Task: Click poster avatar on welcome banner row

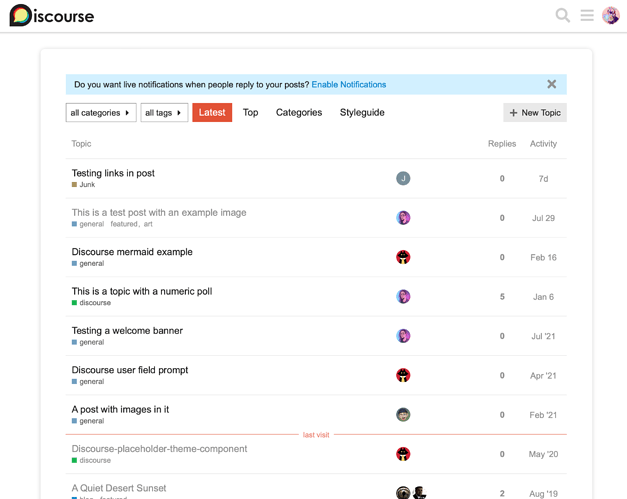Action: point(403,336)
